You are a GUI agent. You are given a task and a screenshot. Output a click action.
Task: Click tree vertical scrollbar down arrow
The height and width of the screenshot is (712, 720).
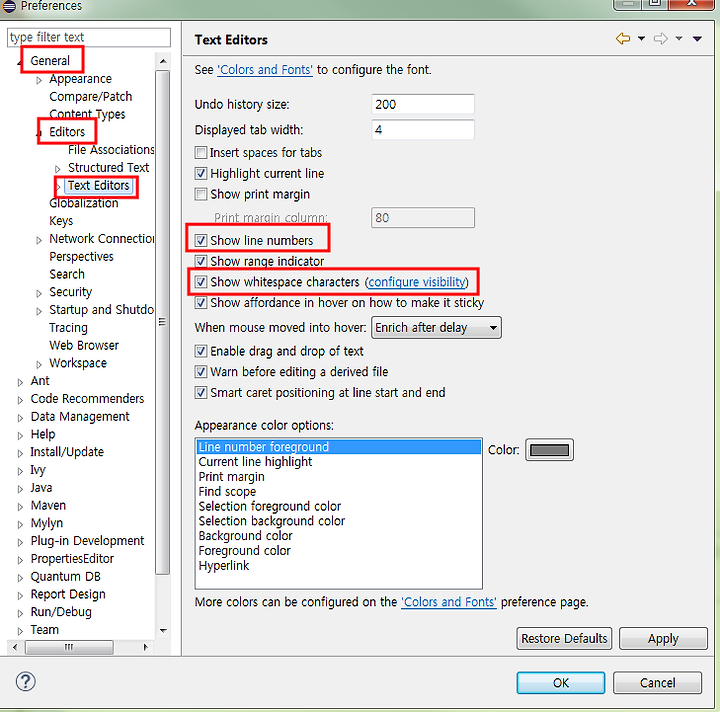pos(163,630)
